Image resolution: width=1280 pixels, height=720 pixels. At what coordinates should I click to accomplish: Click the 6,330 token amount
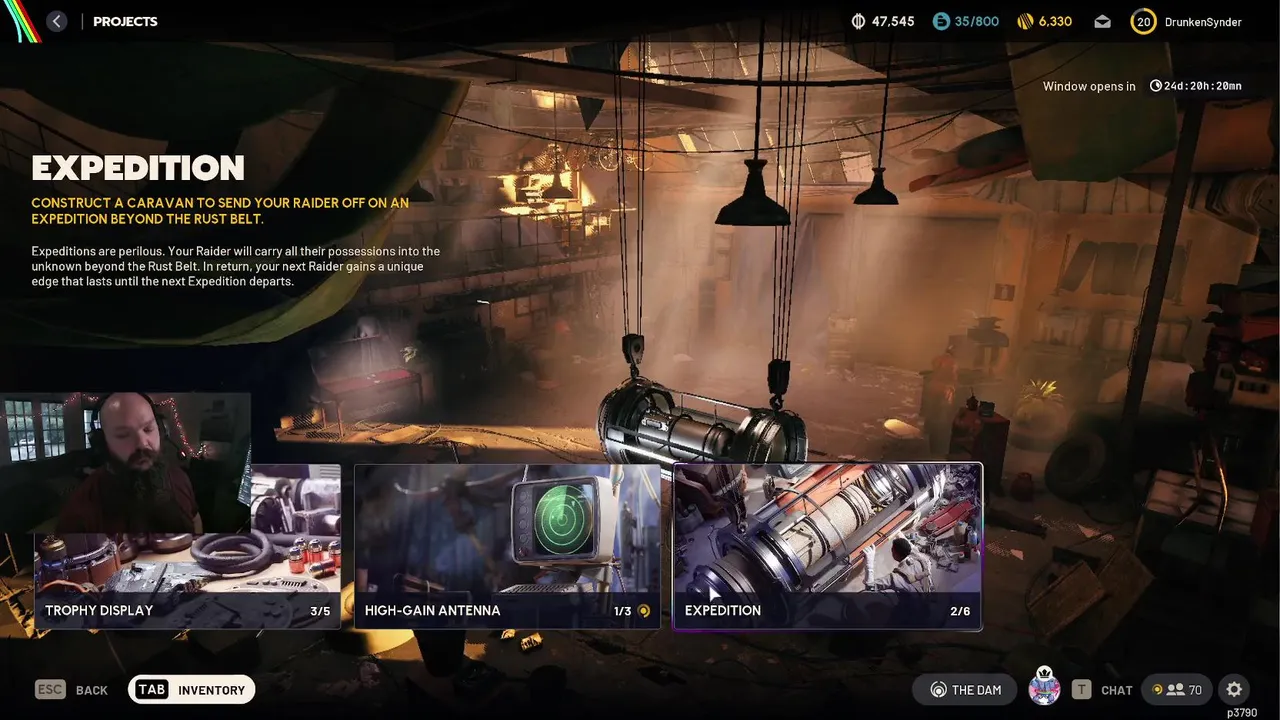pos(1055,21)
